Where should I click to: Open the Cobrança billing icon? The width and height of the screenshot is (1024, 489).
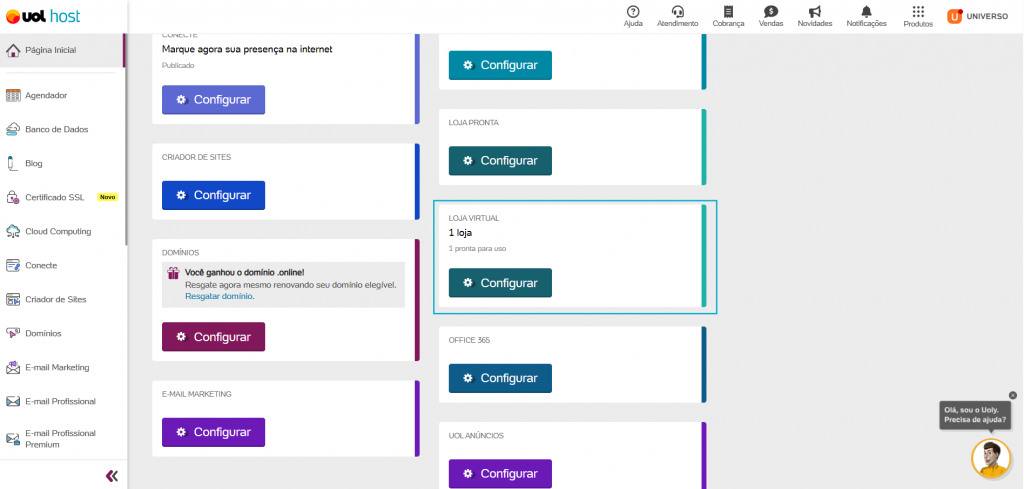pyautogui.click(x=728, y=12)
